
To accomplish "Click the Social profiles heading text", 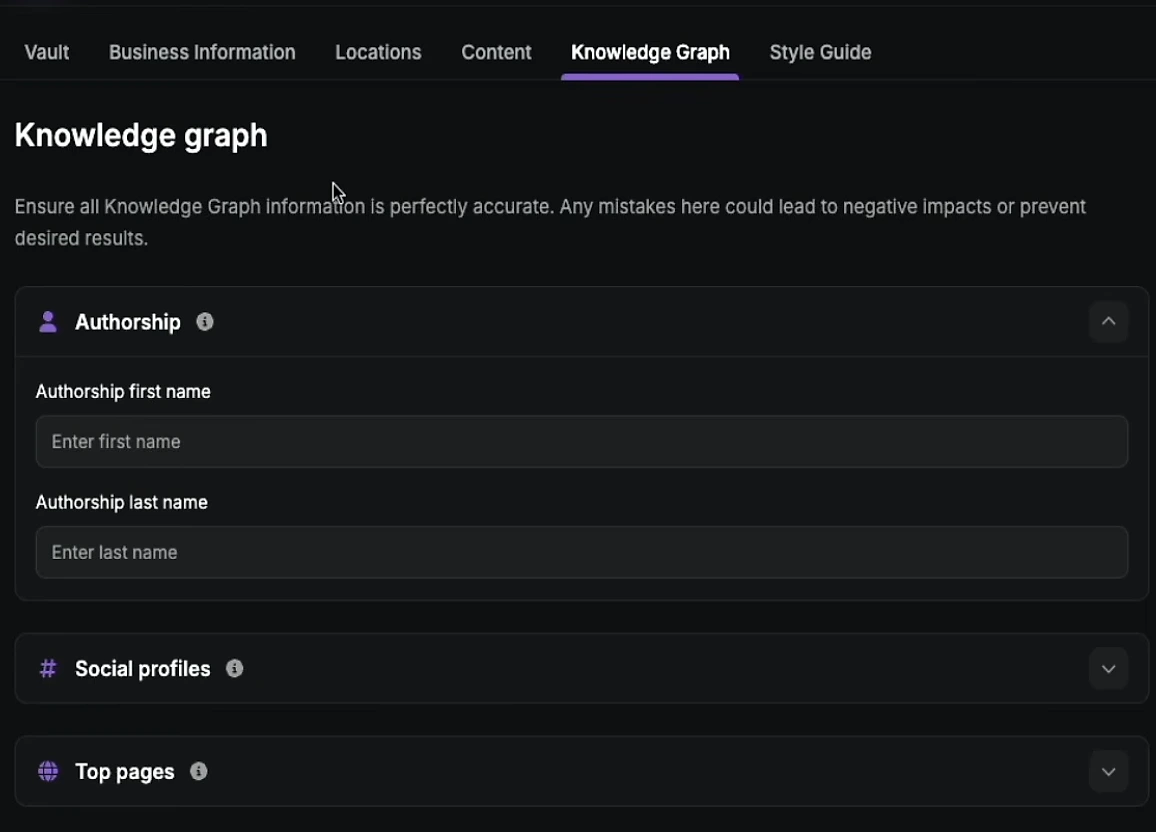I will click(142, 668).
